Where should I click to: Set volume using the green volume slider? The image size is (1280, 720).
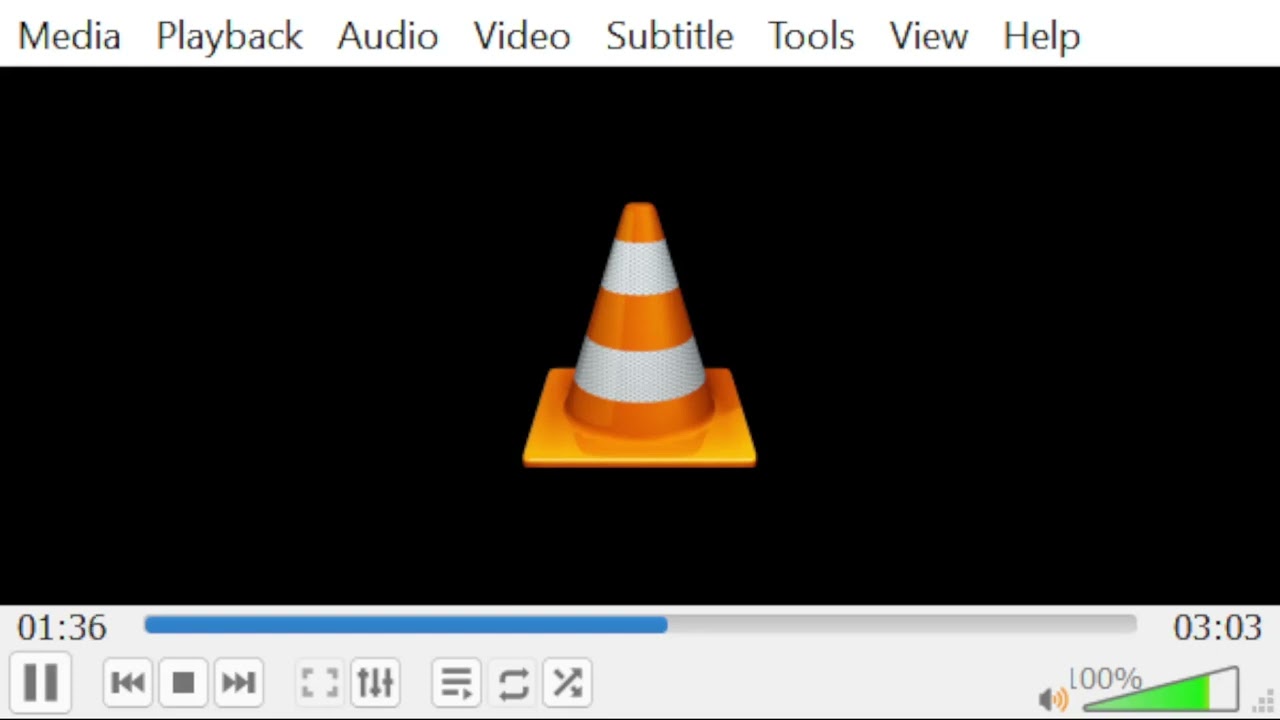tap(1161, 690)
